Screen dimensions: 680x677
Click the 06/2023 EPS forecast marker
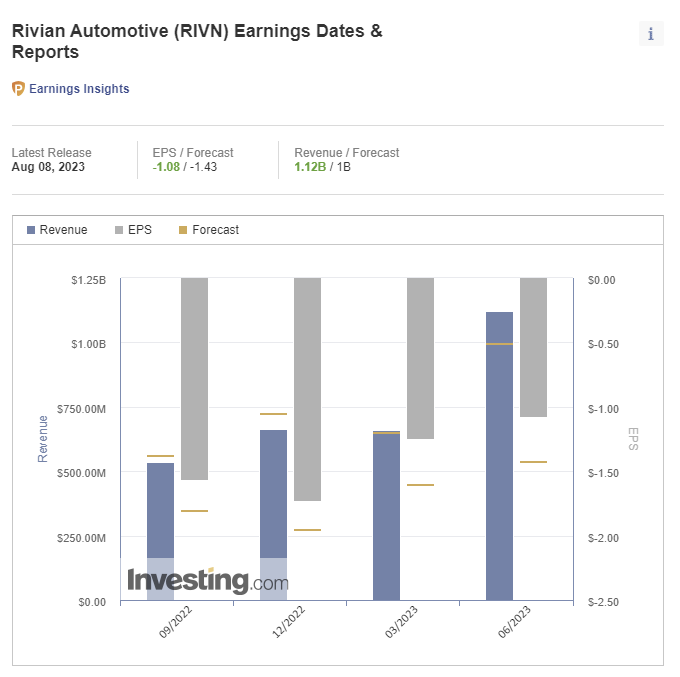pyautogui.click(x=533, y=462)
